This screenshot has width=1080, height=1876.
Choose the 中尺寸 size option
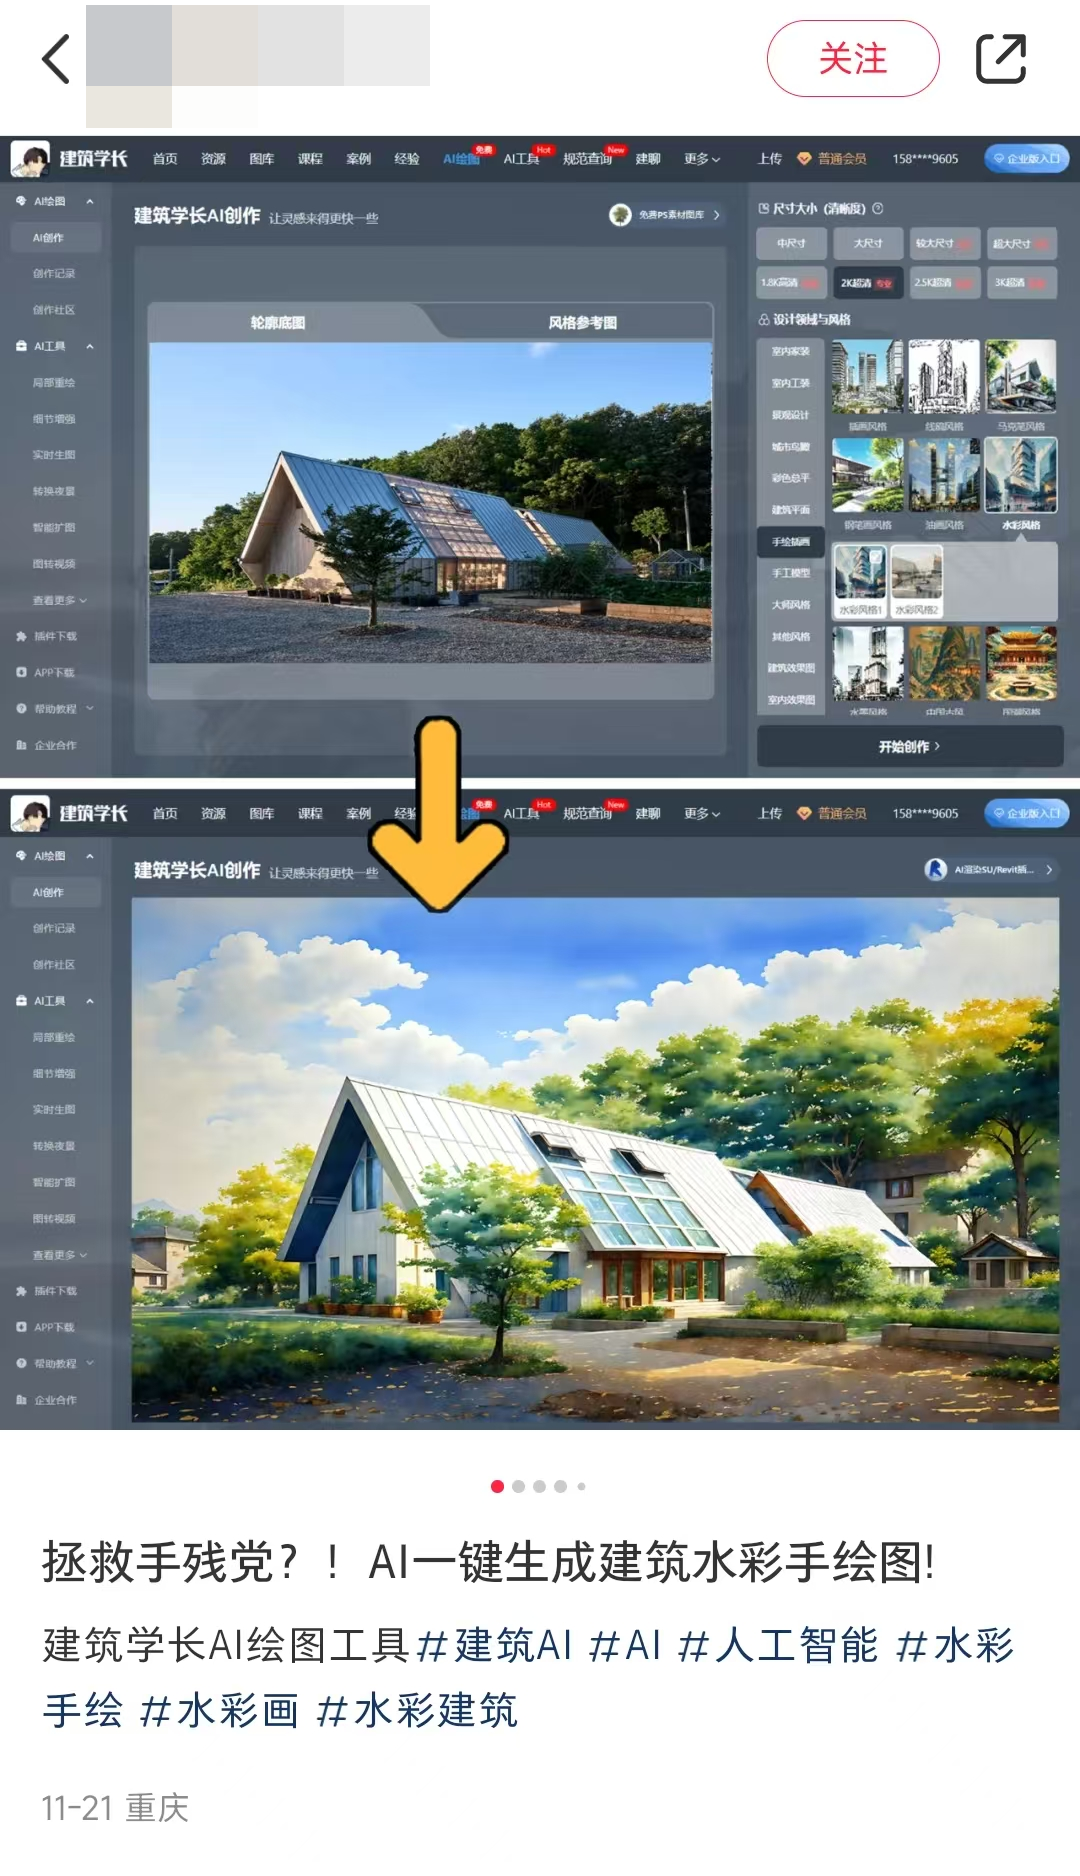pyautogui.click(x=792, y=243)
